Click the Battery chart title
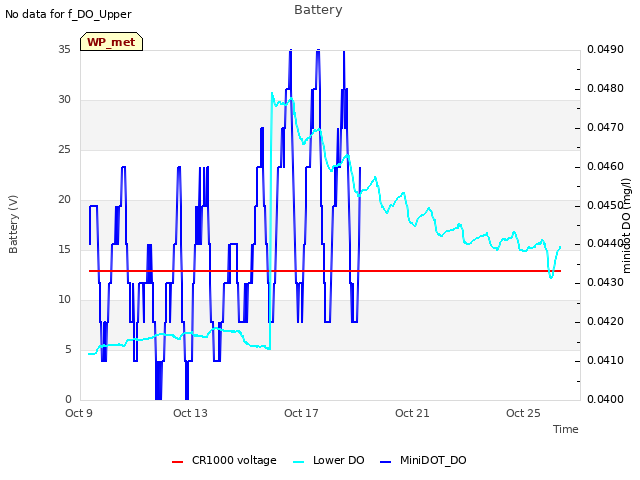The width and height of the screenshot is (640, 480). click(x=318, y=10)
